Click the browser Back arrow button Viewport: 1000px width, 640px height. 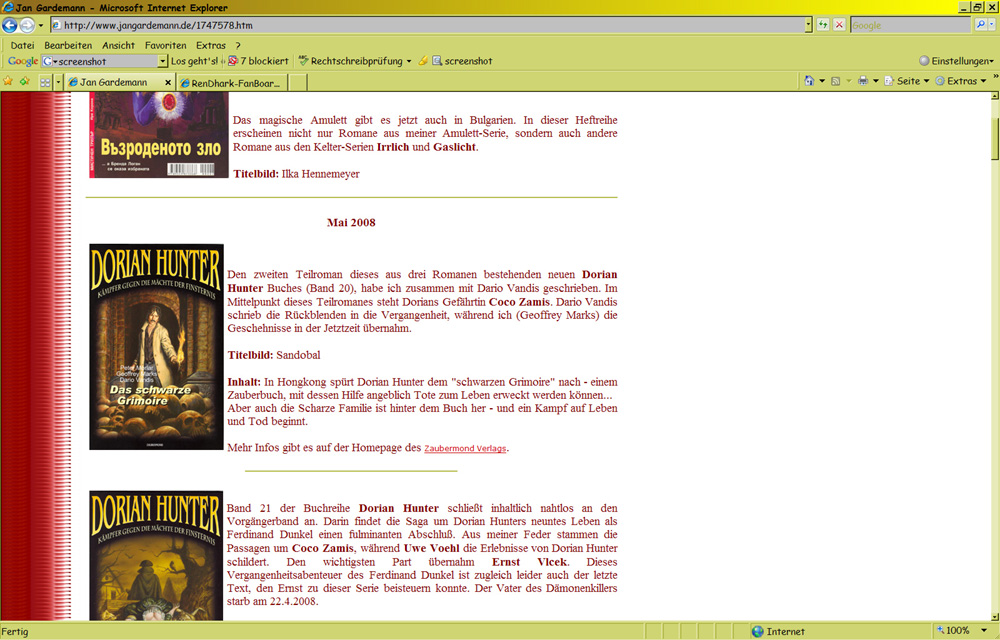pyautogui.click(x=11, y=25)
